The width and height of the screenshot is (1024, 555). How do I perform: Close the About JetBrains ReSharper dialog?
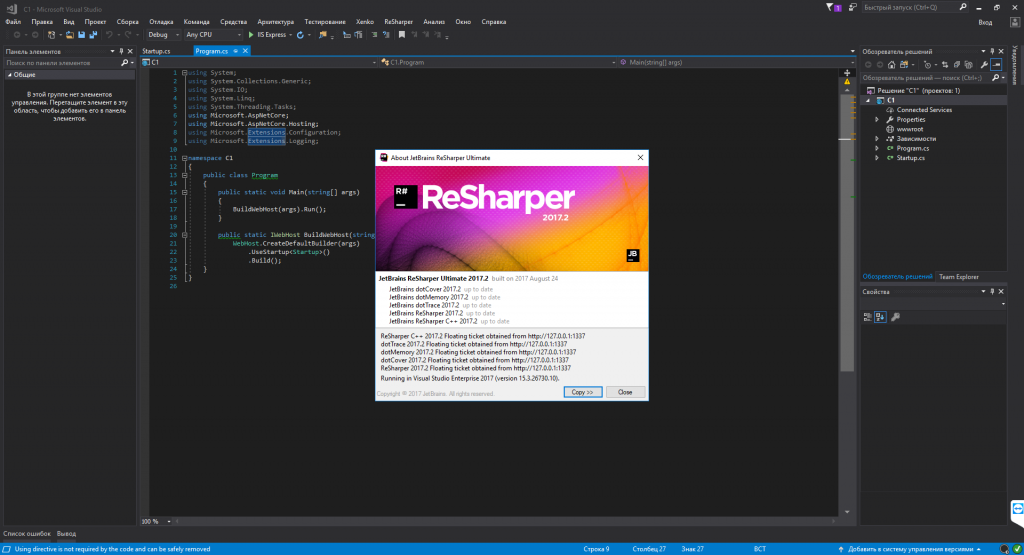pyautogui.click(x=640, y=157)
